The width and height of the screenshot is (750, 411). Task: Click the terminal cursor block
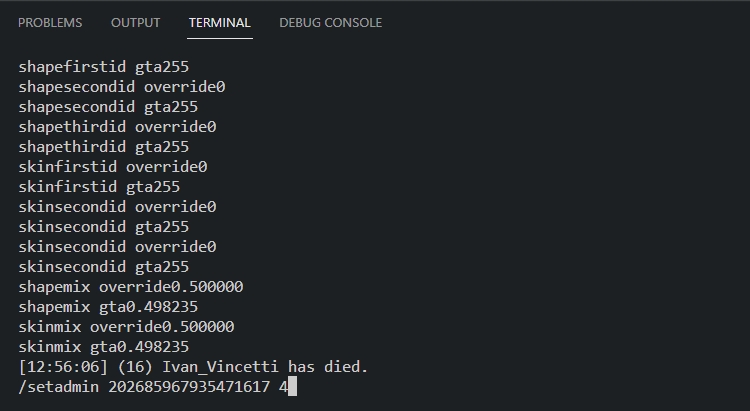293,386
